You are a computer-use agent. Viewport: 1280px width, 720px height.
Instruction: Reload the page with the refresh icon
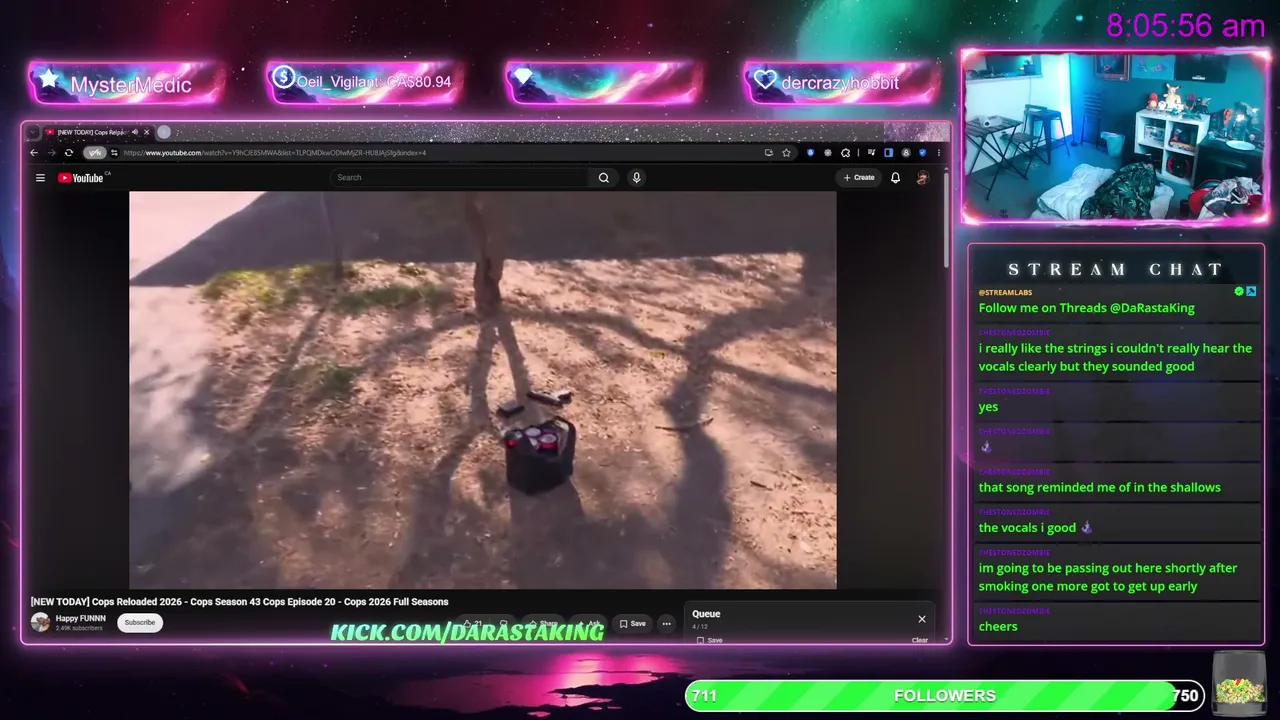coord(69,153)
